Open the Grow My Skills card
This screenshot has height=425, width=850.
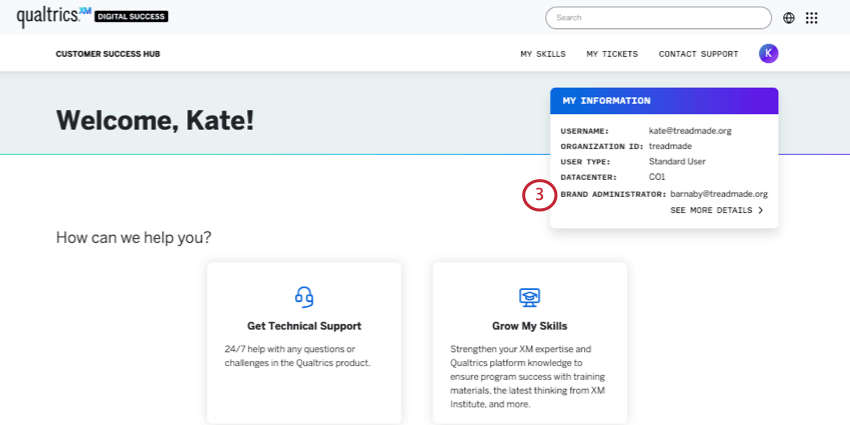click(x=530, y=343)
